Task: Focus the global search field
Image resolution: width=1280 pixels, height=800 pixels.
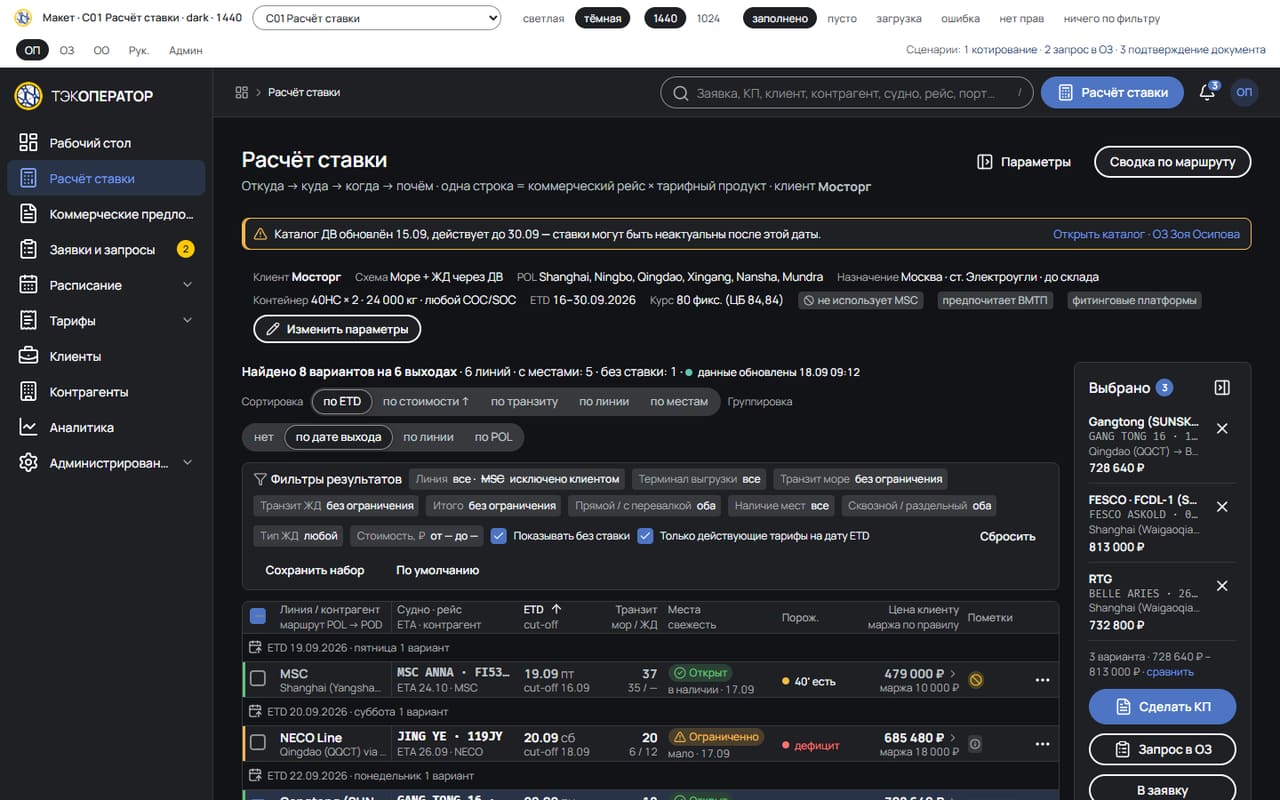Action: pyautogui.click(x=846, y=92)
